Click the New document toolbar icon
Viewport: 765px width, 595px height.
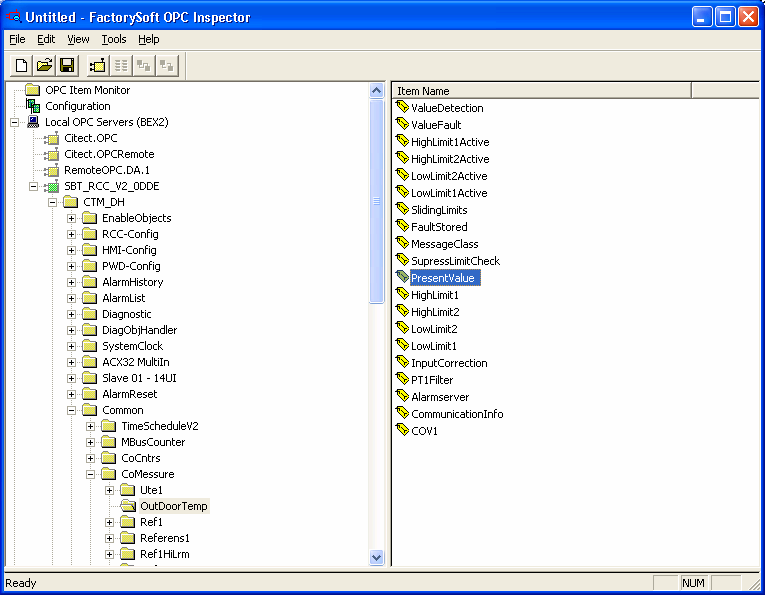tap(21, 65)
